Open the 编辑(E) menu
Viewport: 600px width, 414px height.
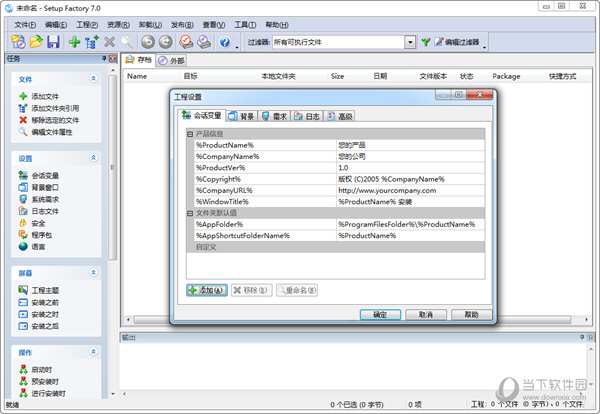tap(56, 25)
